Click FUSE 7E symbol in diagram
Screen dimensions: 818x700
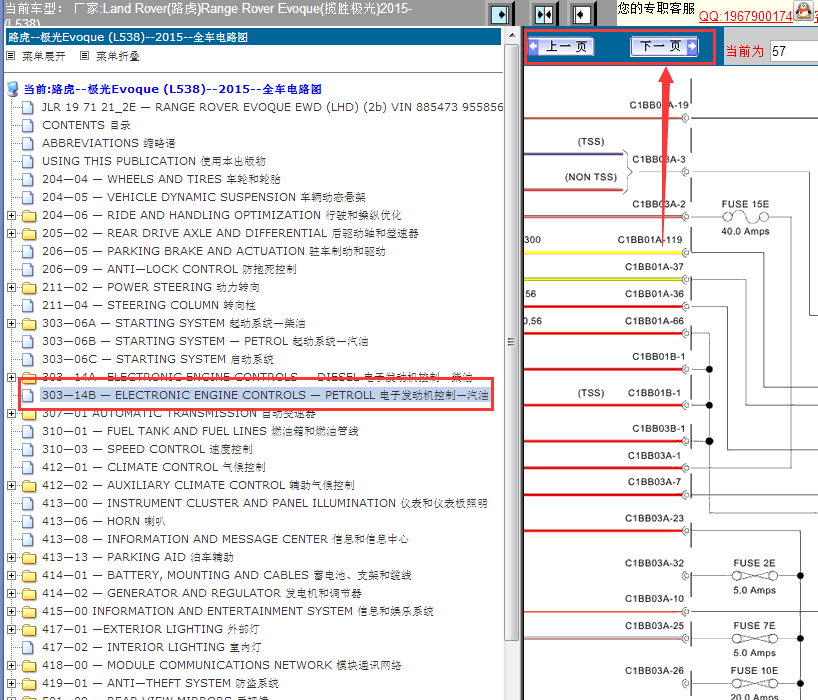click(754, 638)
